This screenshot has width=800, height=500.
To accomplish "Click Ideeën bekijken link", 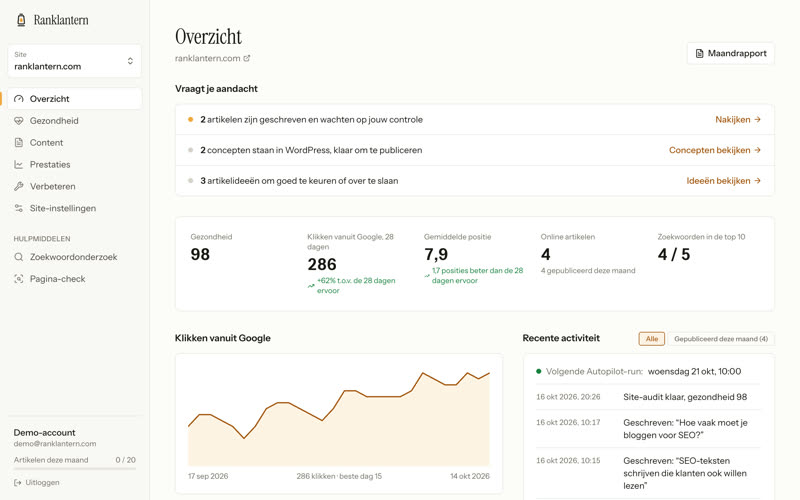I will 723,181.
